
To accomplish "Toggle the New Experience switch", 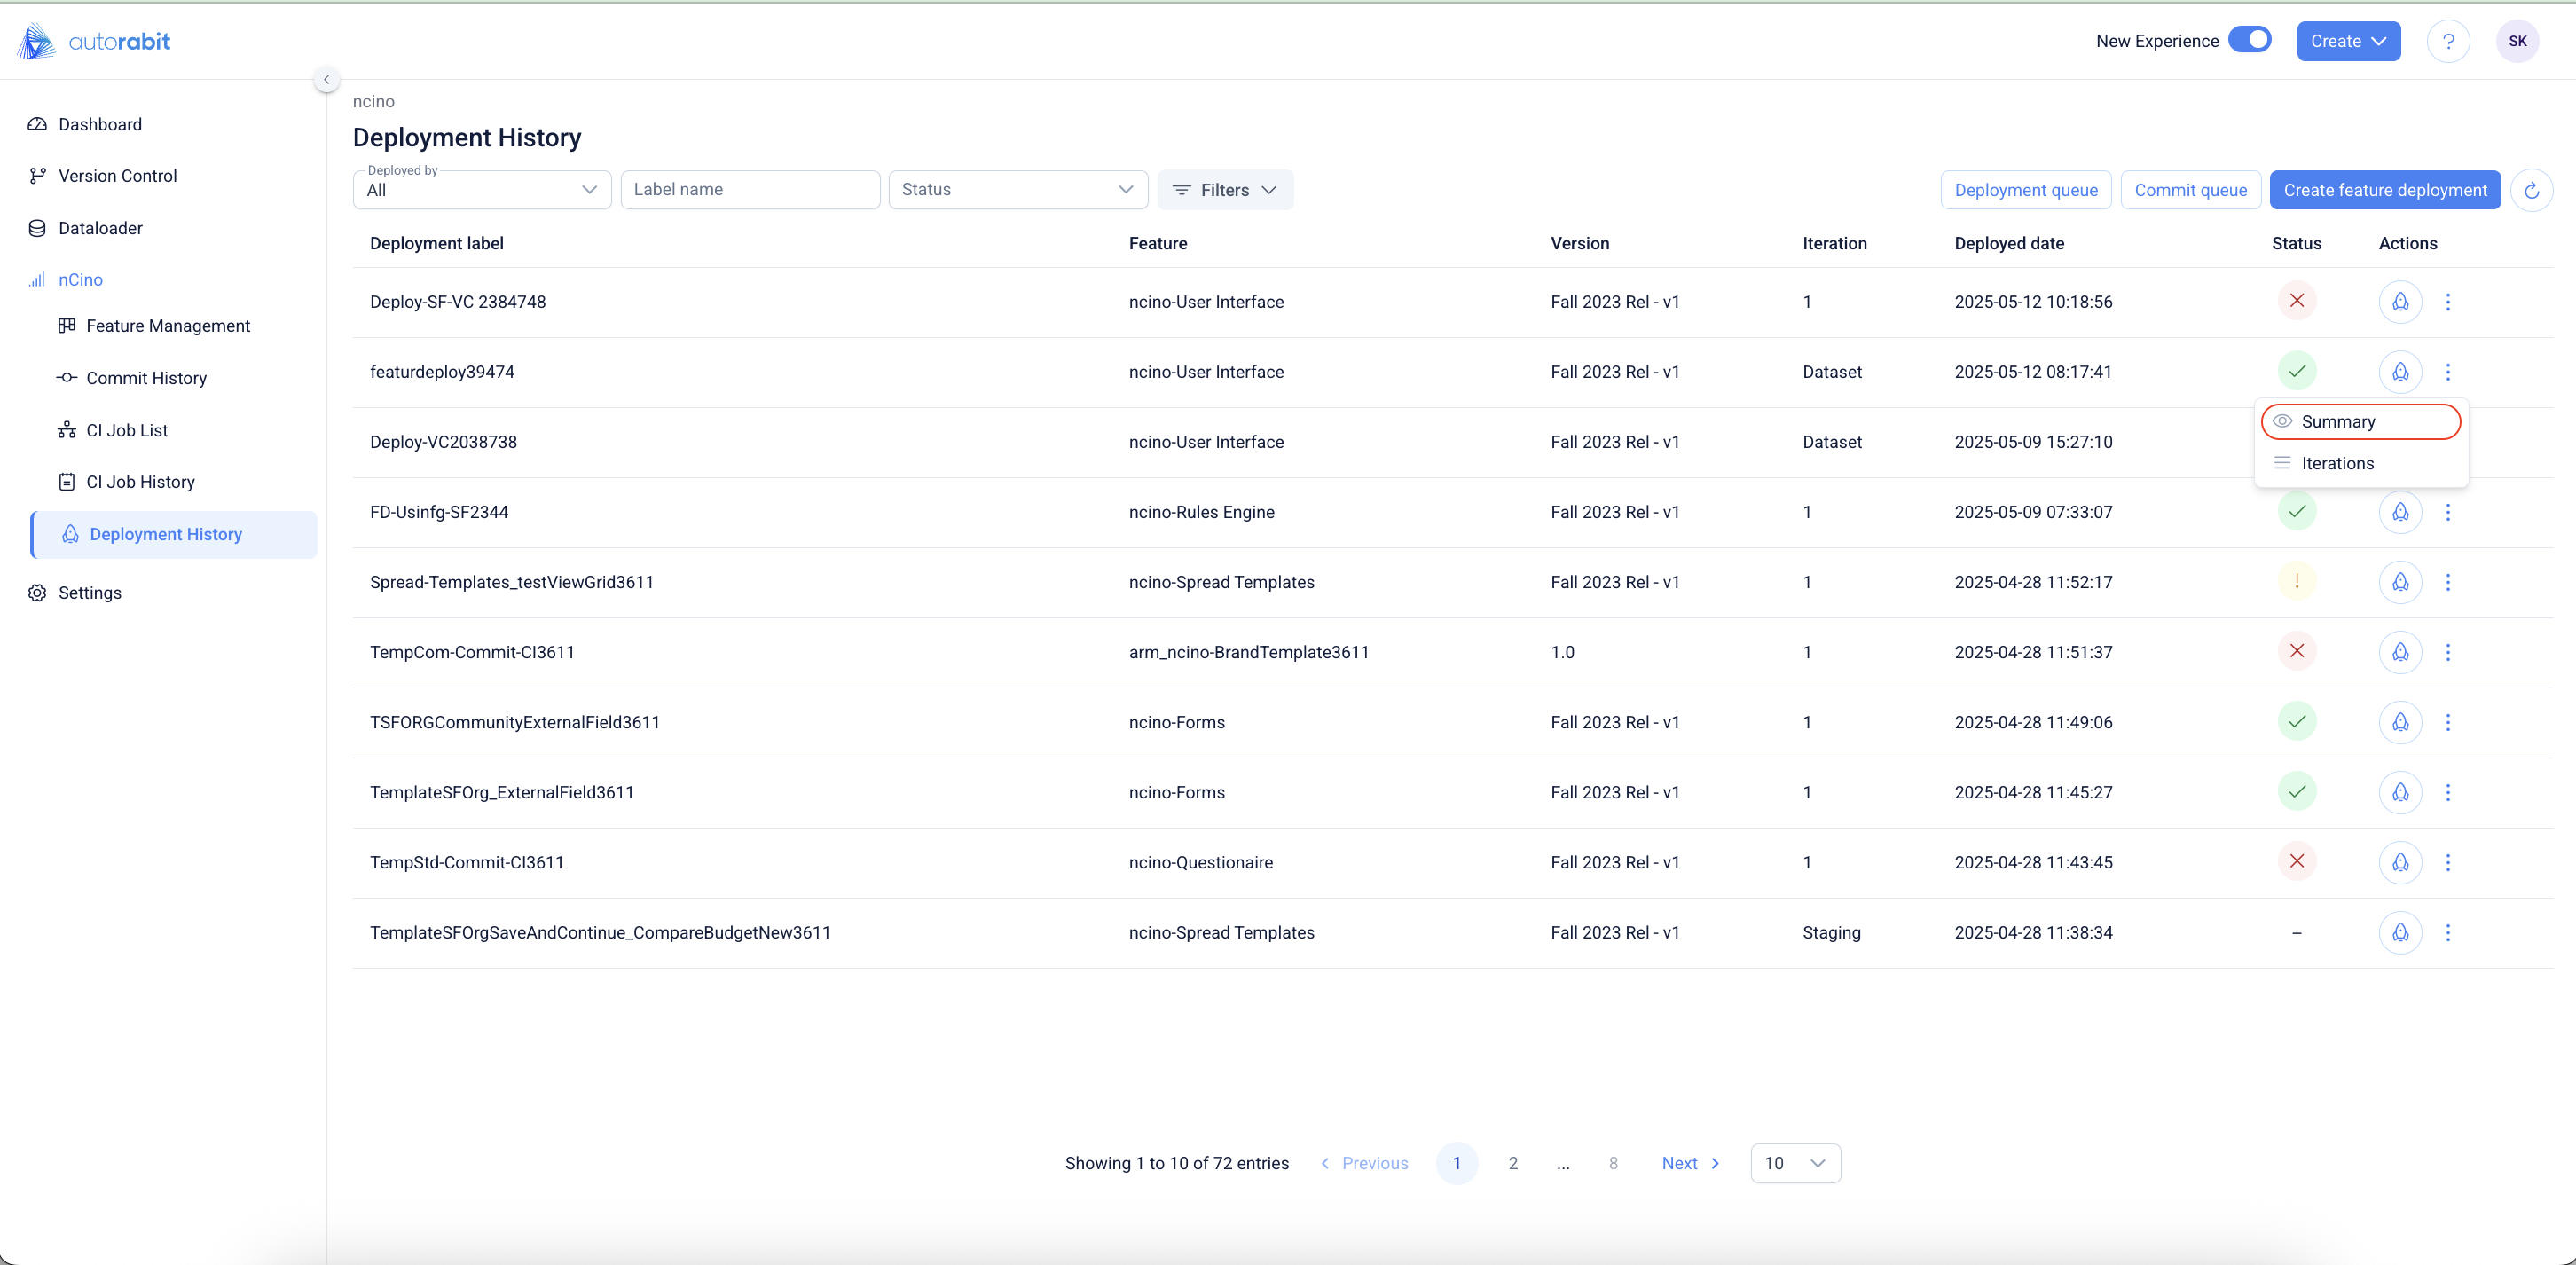I will click(2250, 40).
